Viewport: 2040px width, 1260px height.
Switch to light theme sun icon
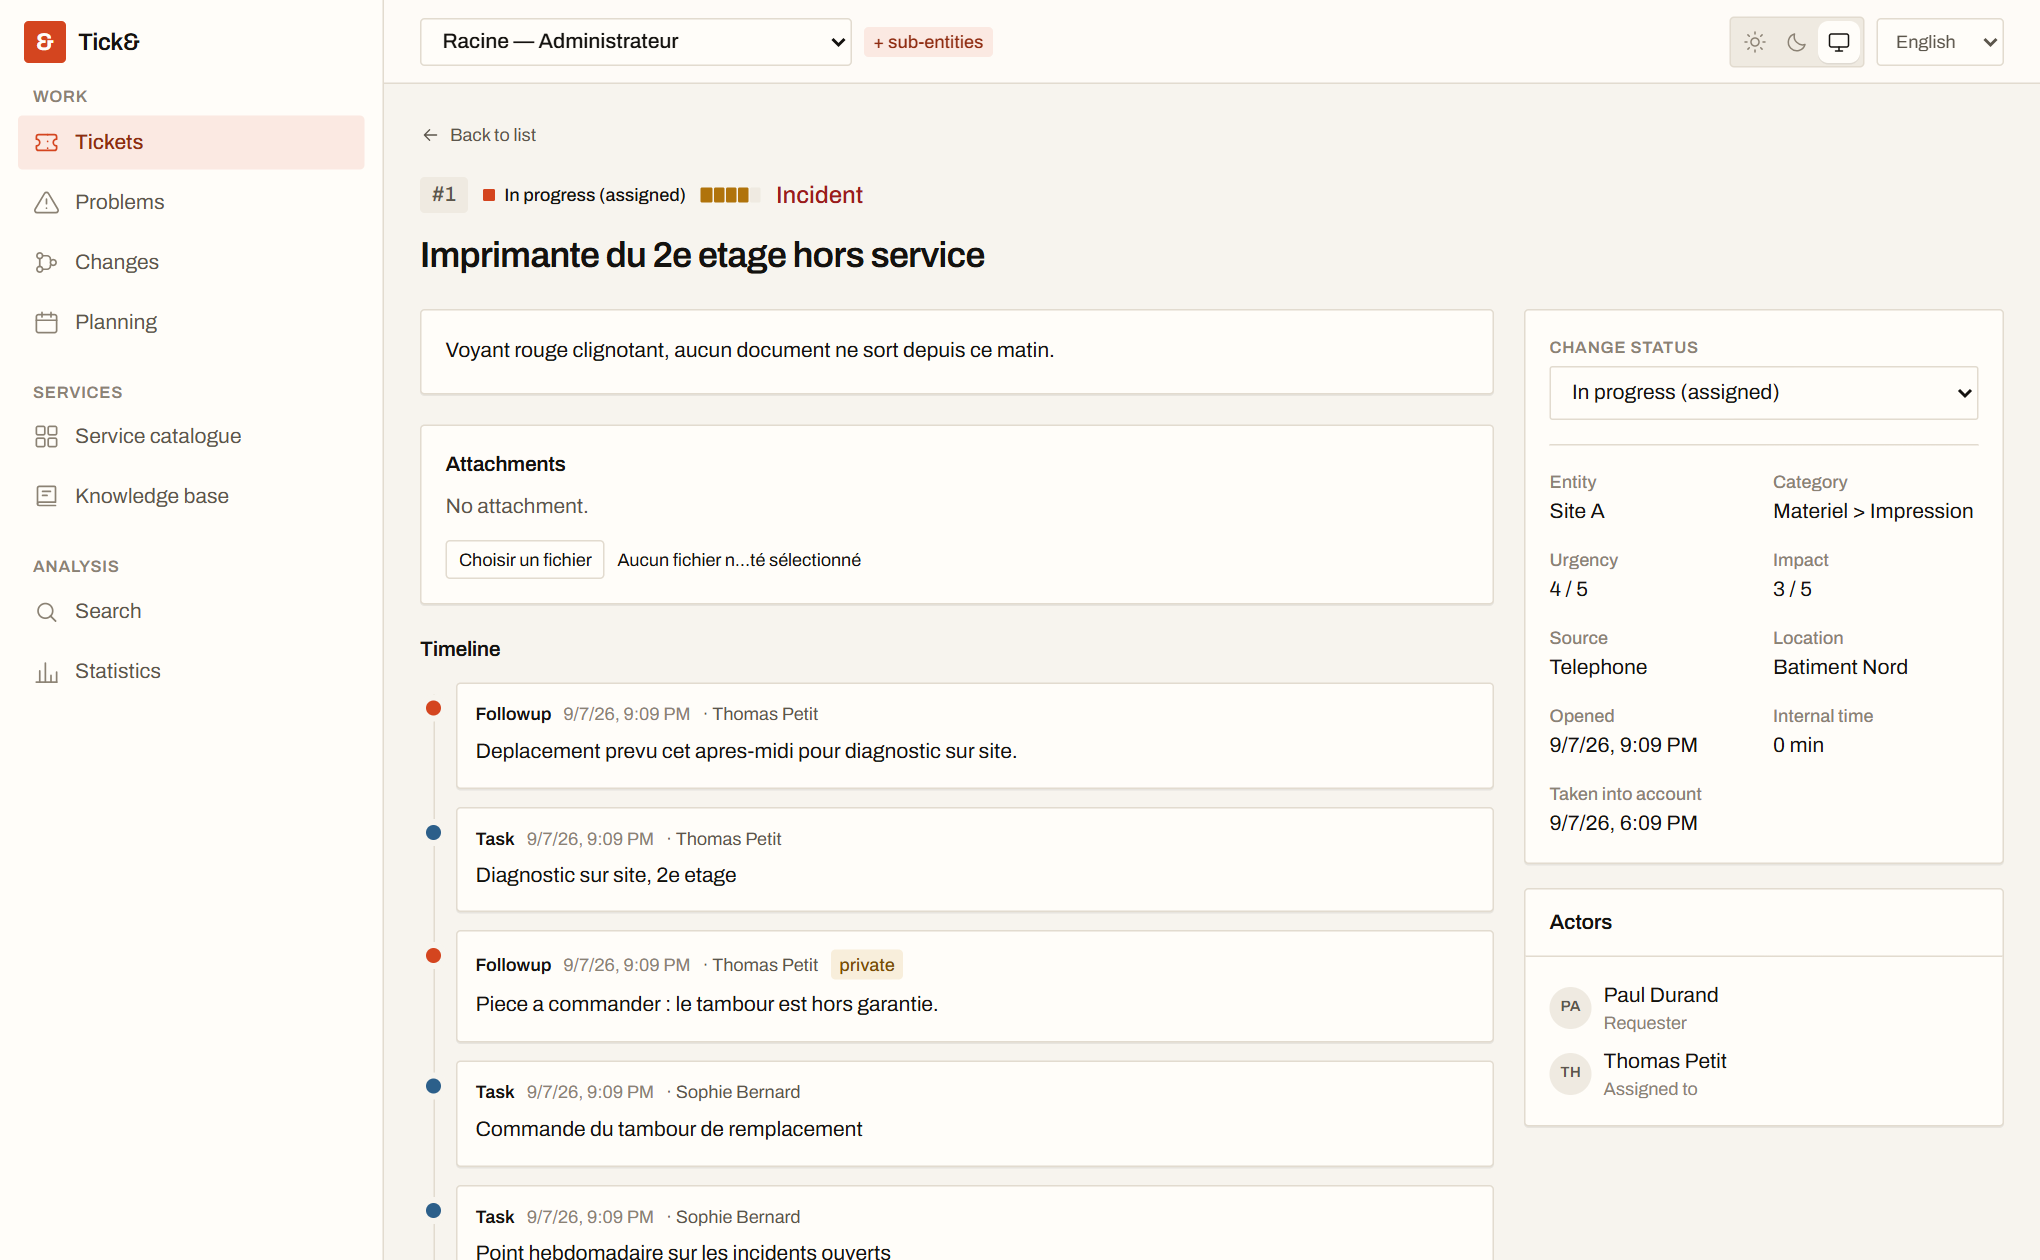click(1755, 42)
